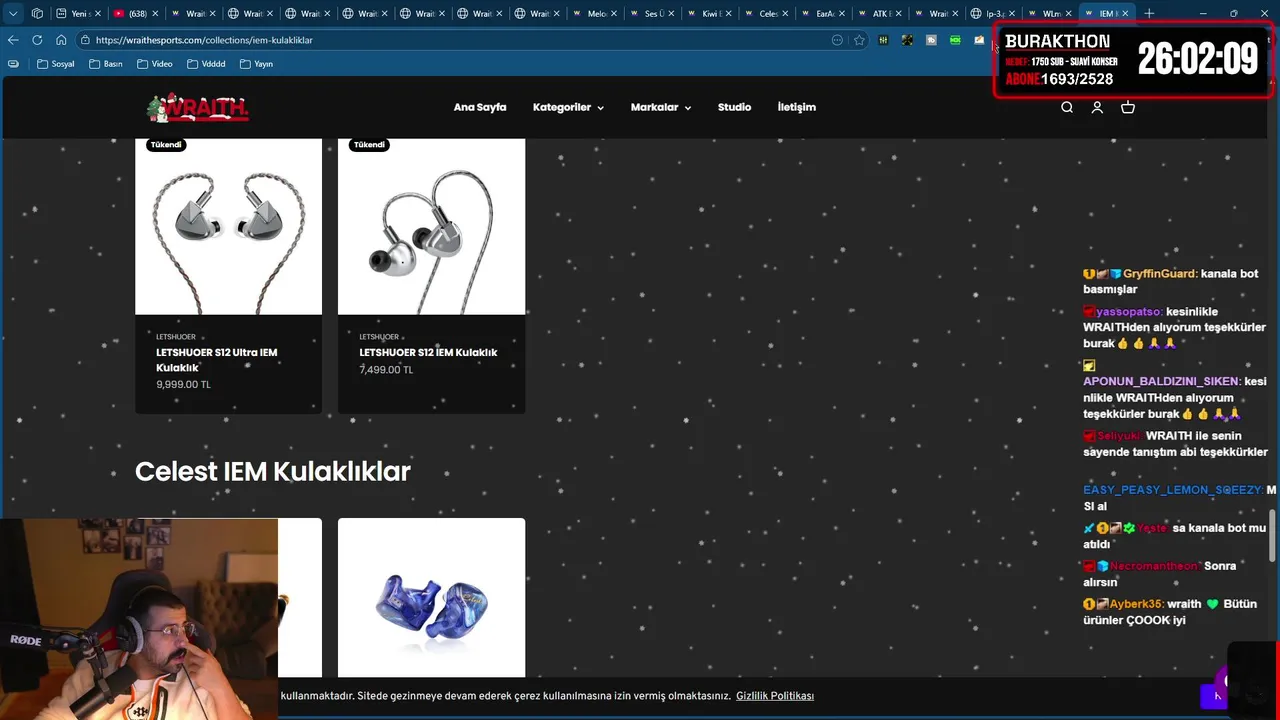Open the Ana Sayfa menu item
1280x720 pixels.
[480, 107]
